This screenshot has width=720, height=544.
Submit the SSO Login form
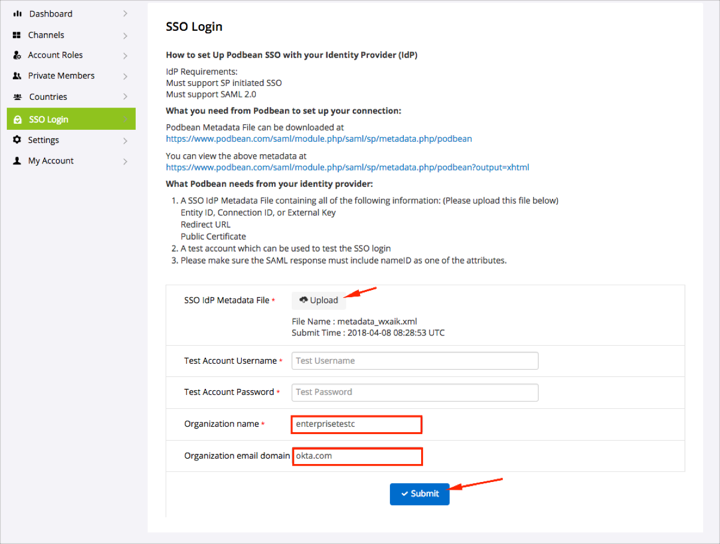(419, 494)
